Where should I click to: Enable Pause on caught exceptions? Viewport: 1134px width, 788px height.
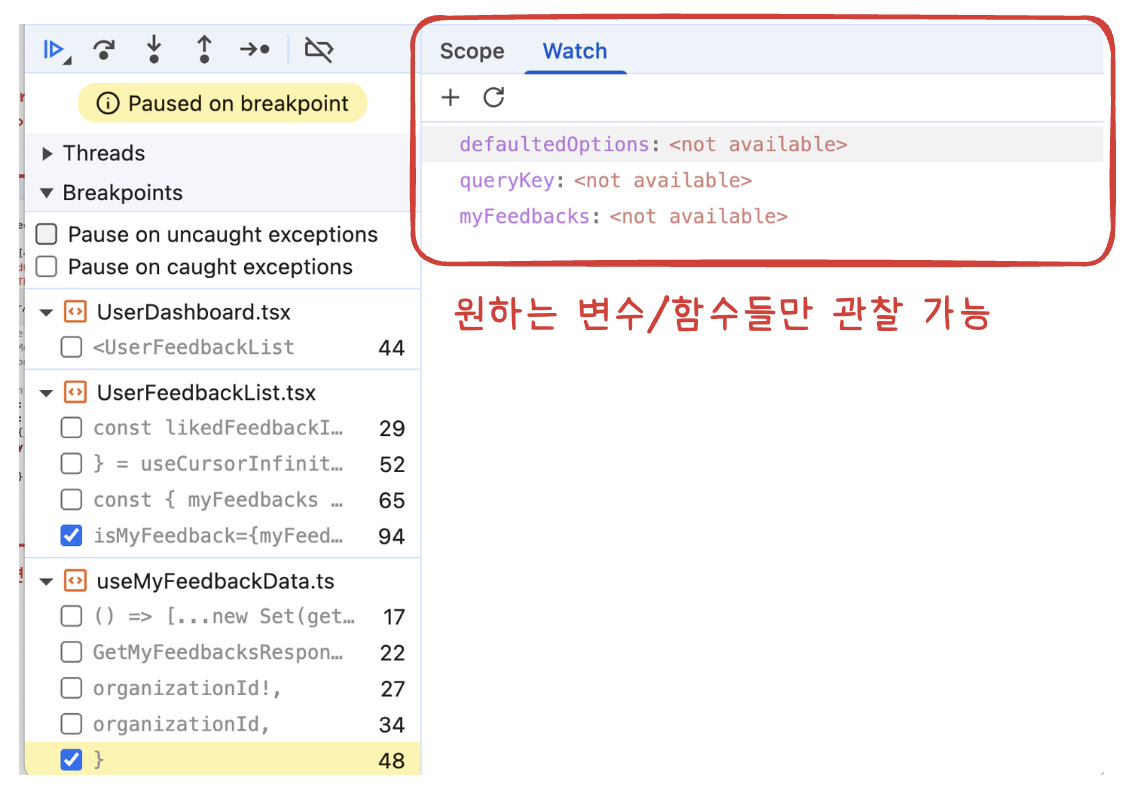pos(46,267)
